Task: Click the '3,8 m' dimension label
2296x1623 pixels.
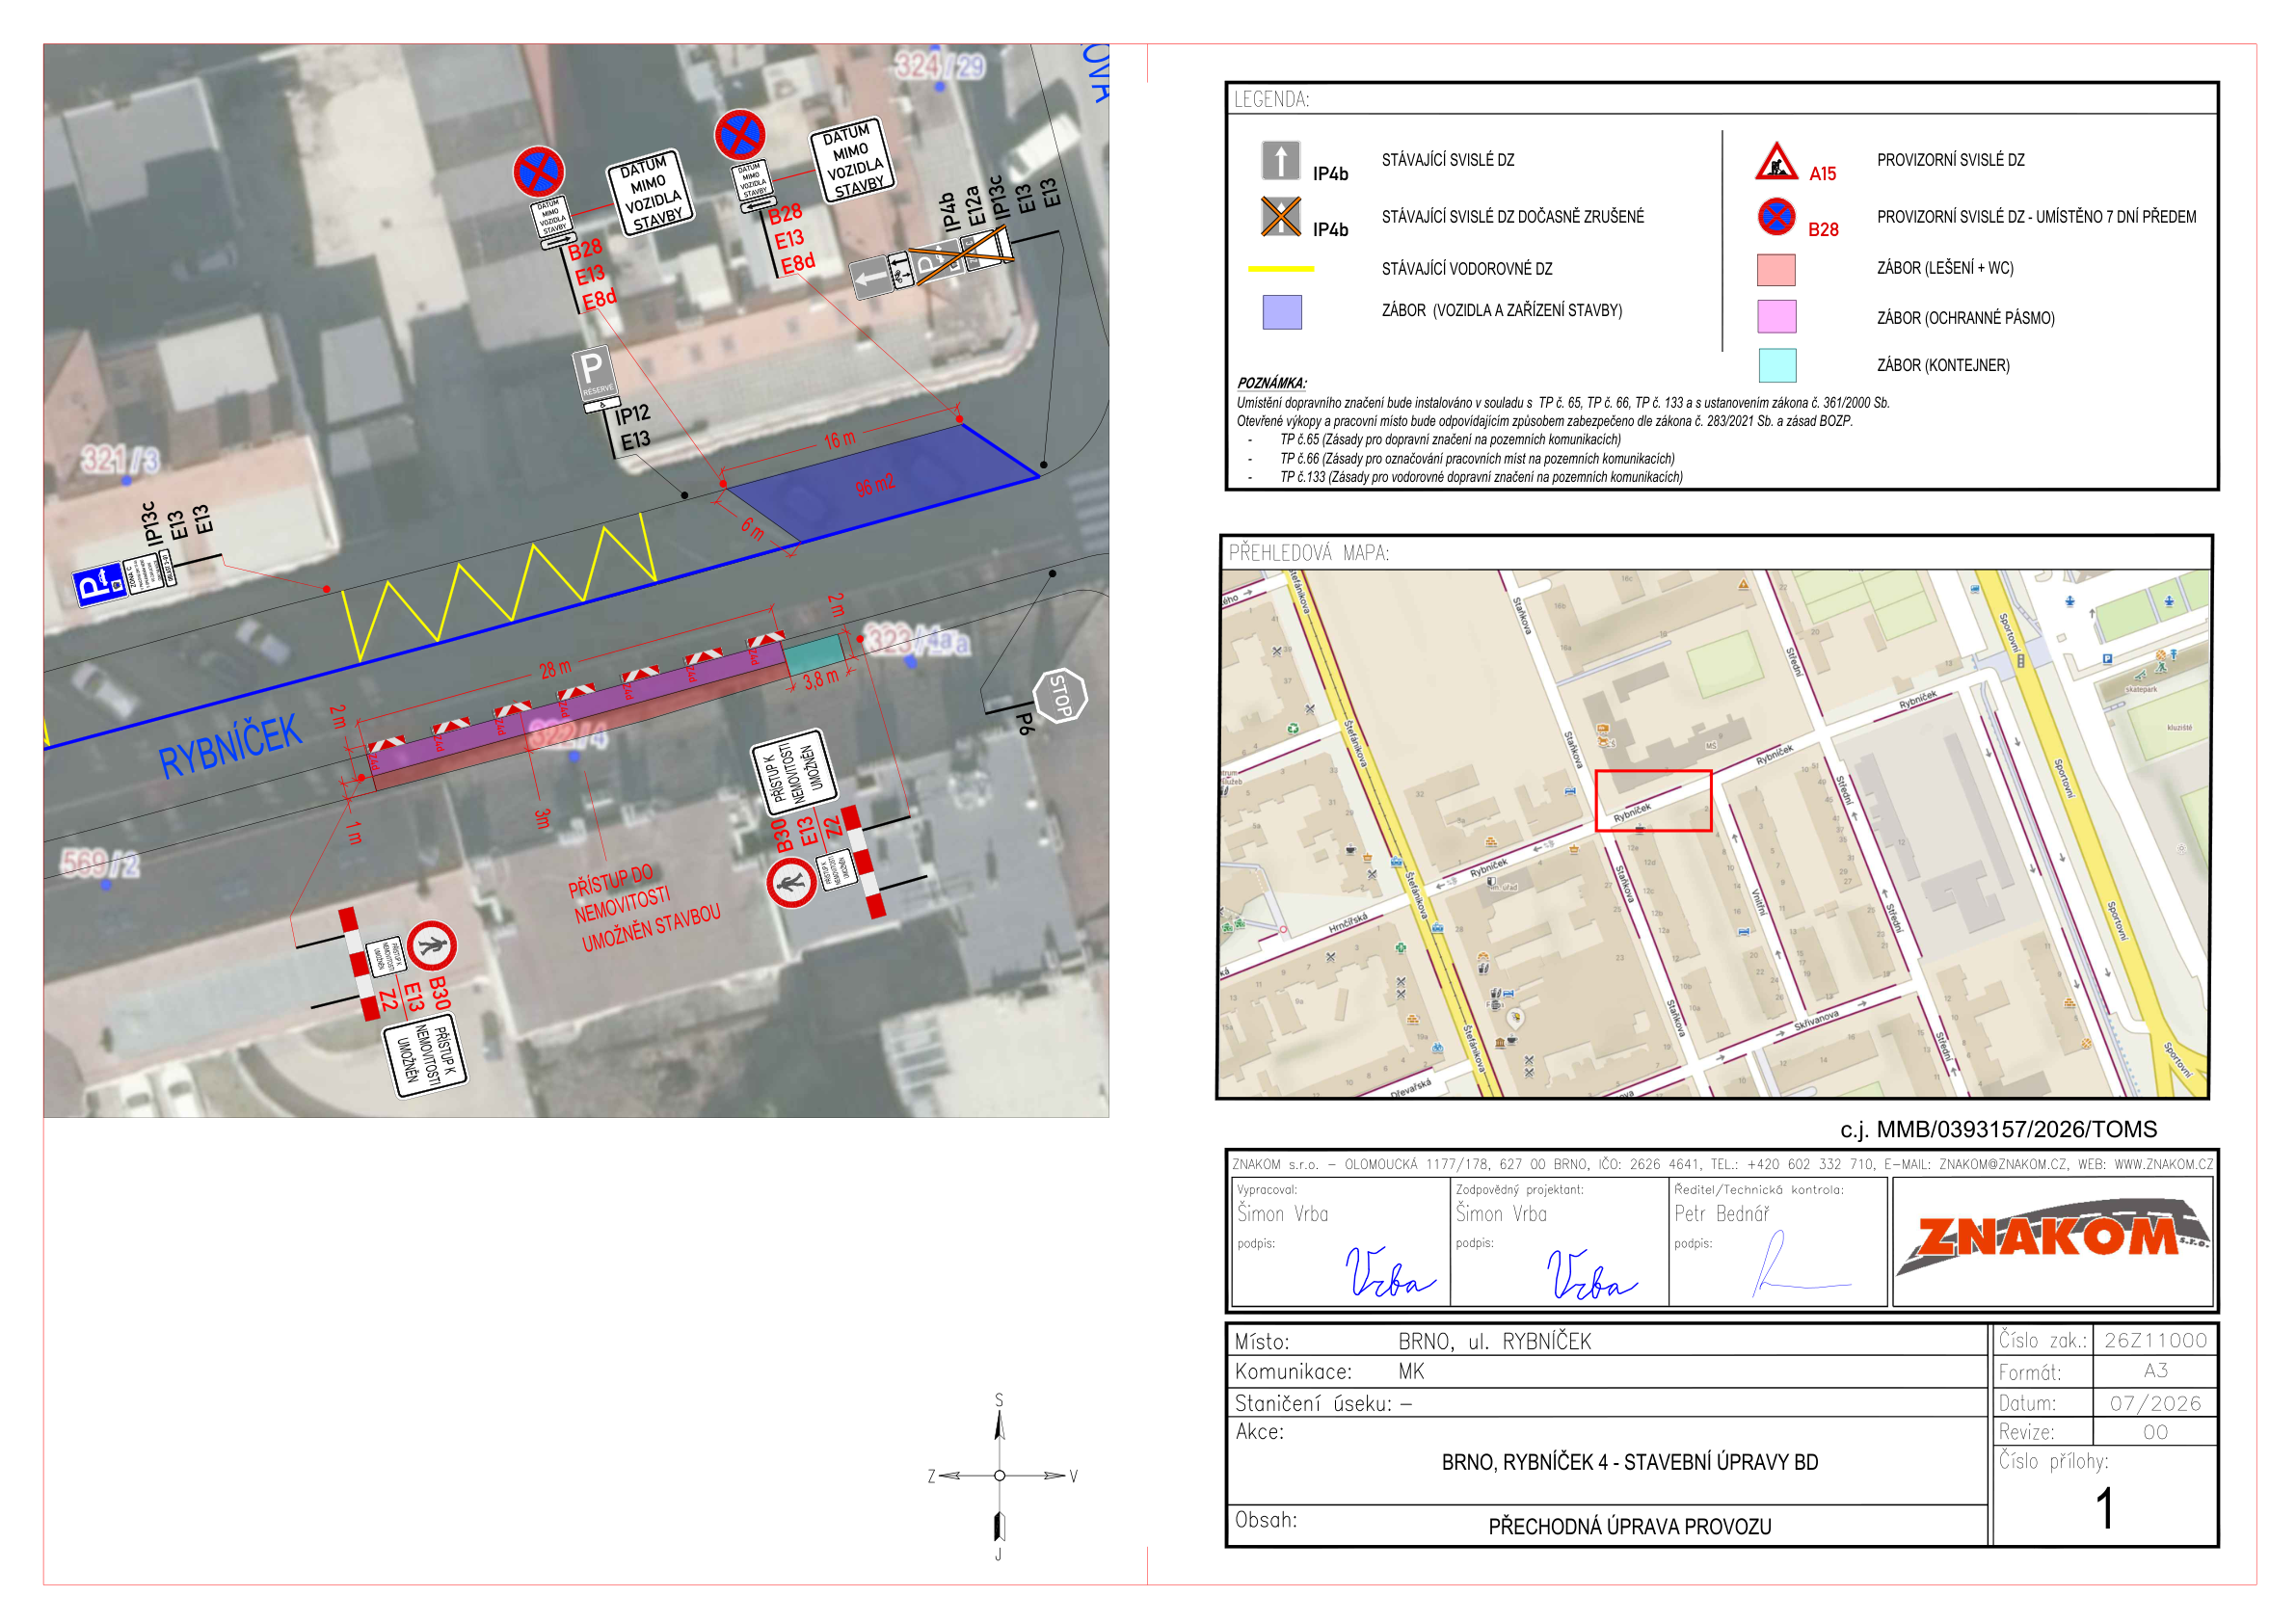Action: (x=821, y=680)
